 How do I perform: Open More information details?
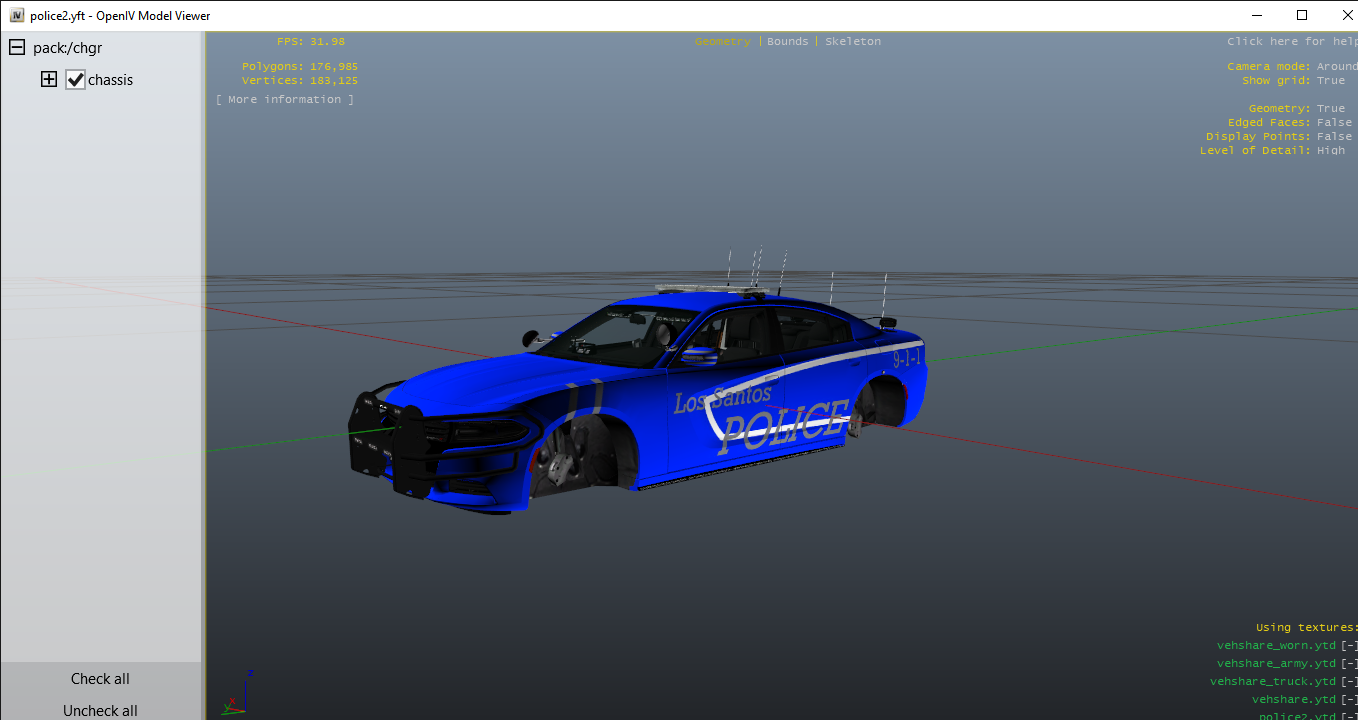pyautogui.click(x=285, y=100)
